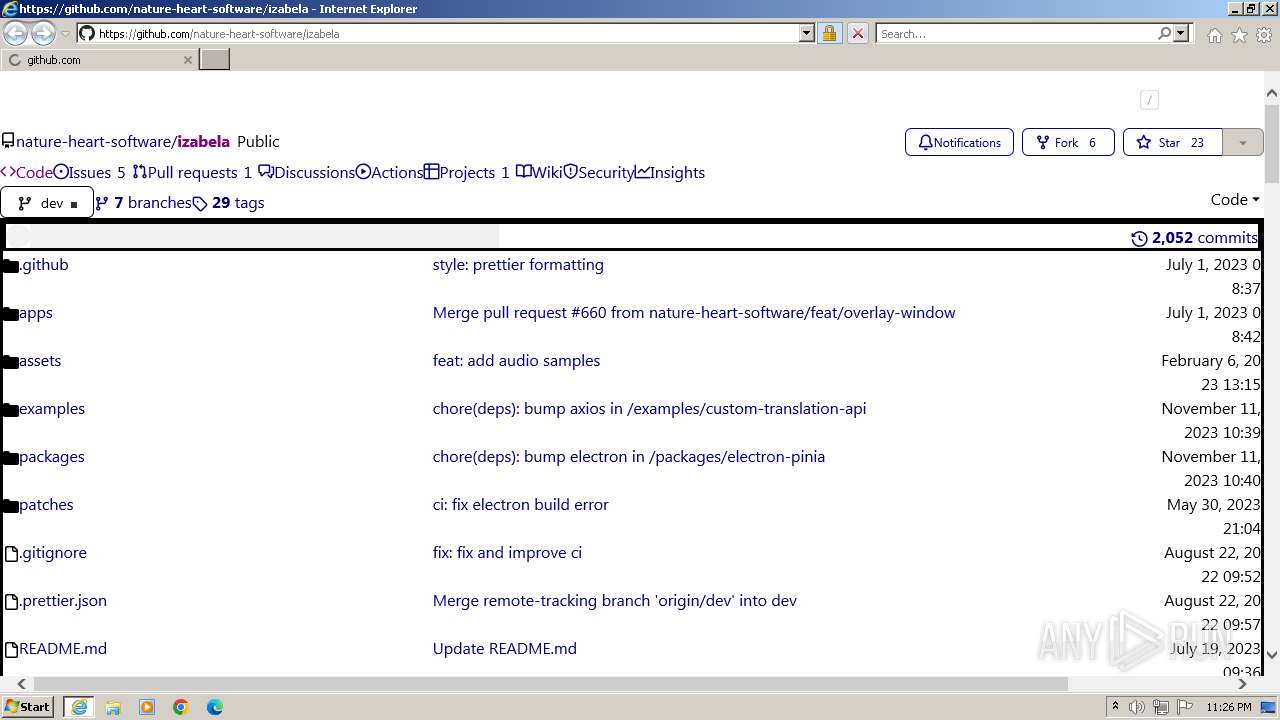Click the search magnifier icon
The width and height of the screenshot is (1280, 720).
click(1164, 33)
